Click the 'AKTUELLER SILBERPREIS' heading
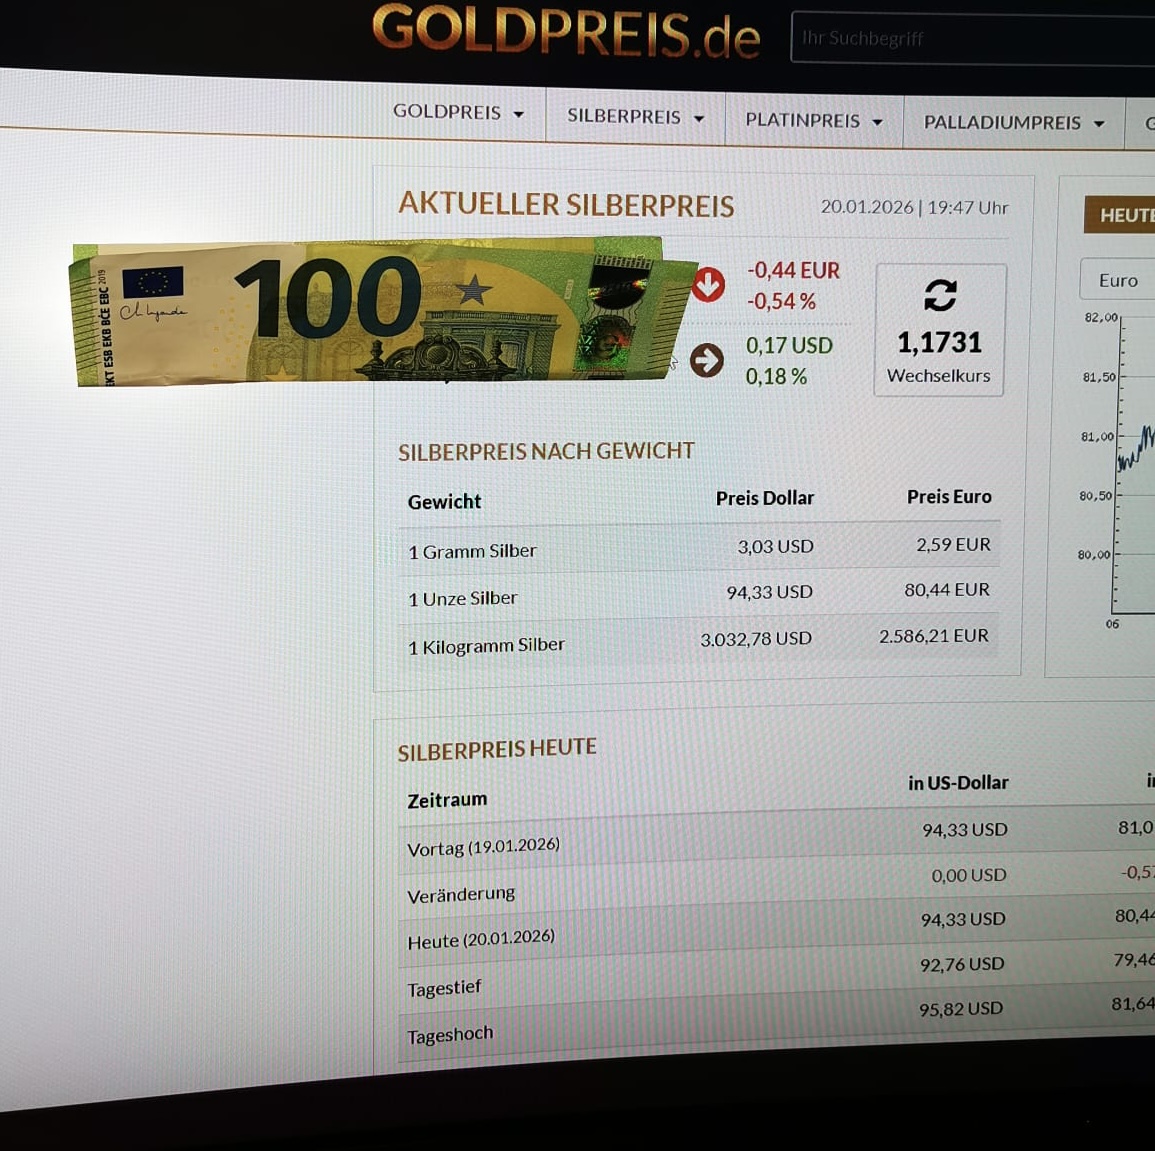The height and width of the screenshot is (1151, 1155). pos(566,205)
